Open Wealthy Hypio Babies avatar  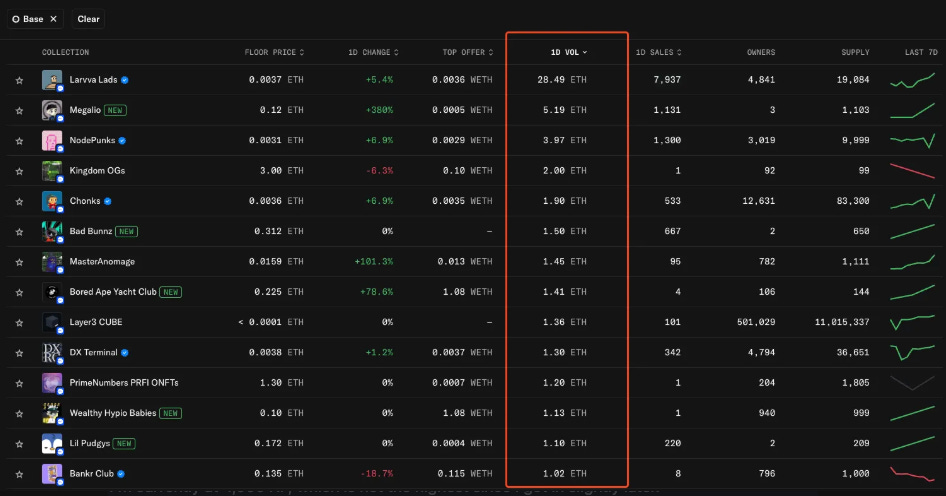tap(52, 413)
